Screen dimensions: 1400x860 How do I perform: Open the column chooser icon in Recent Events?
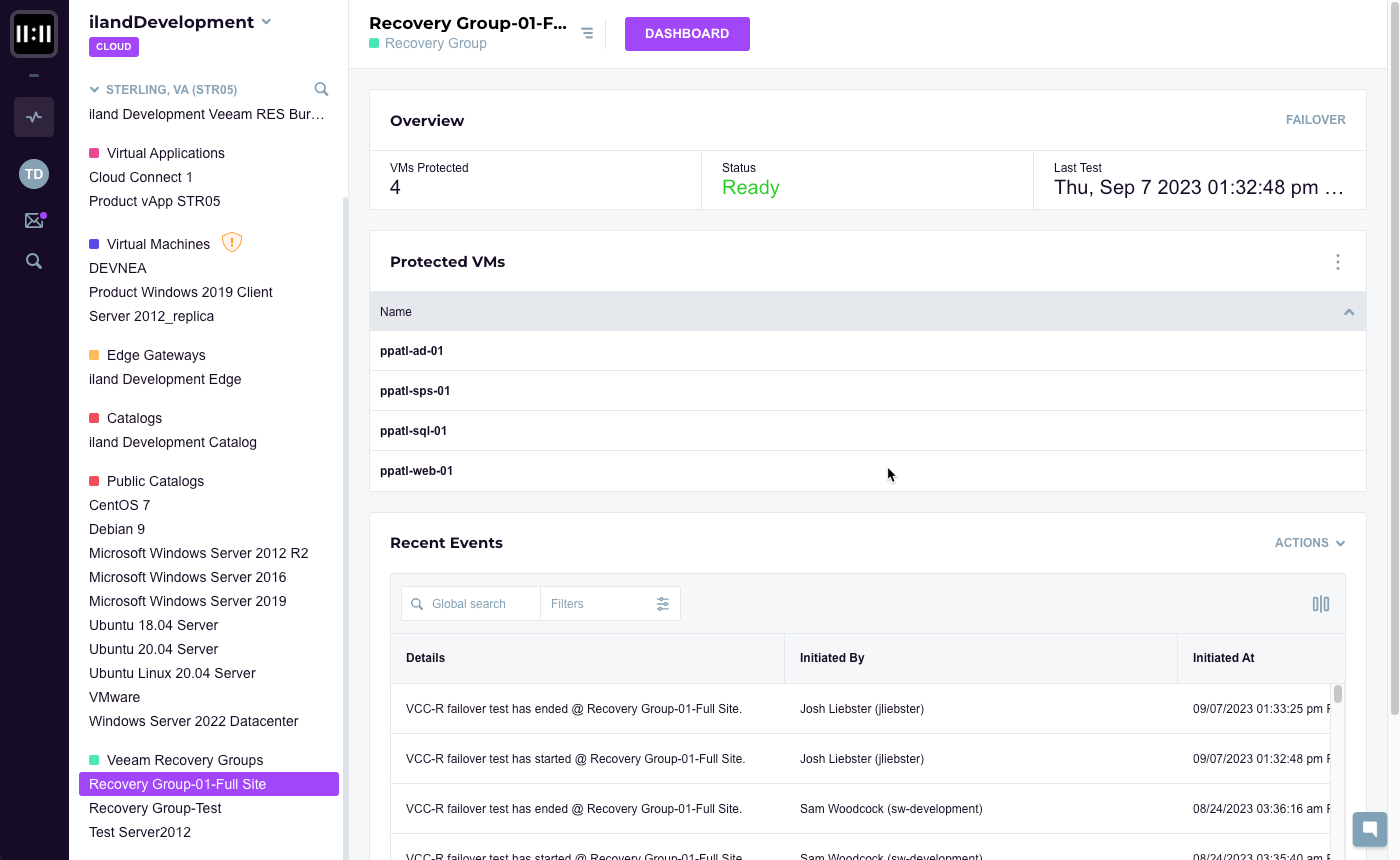point(1321,604)
